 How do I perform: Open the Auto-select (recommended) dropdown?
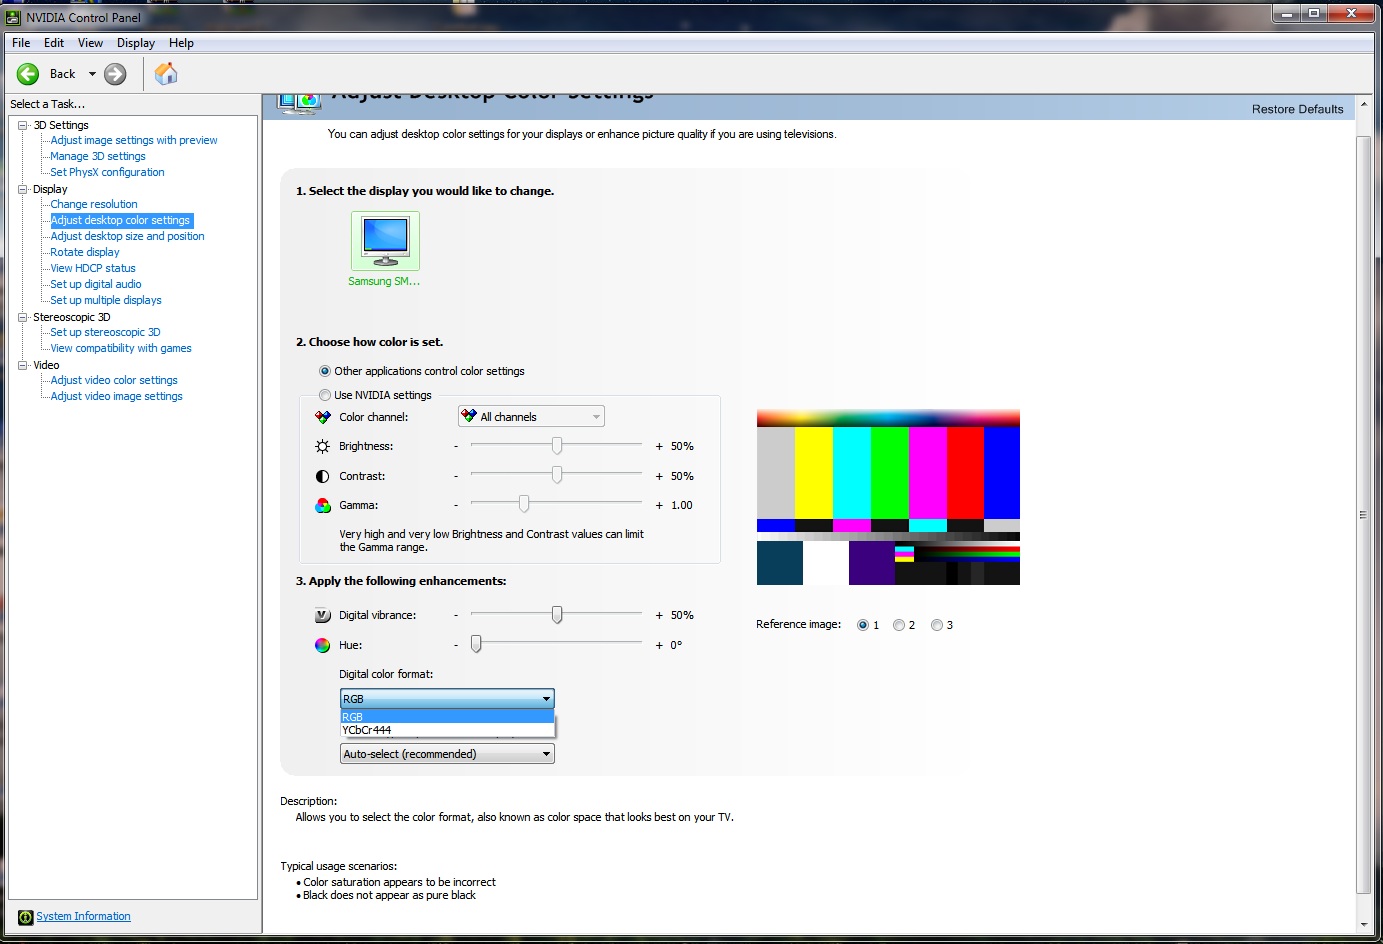point(447,754)
